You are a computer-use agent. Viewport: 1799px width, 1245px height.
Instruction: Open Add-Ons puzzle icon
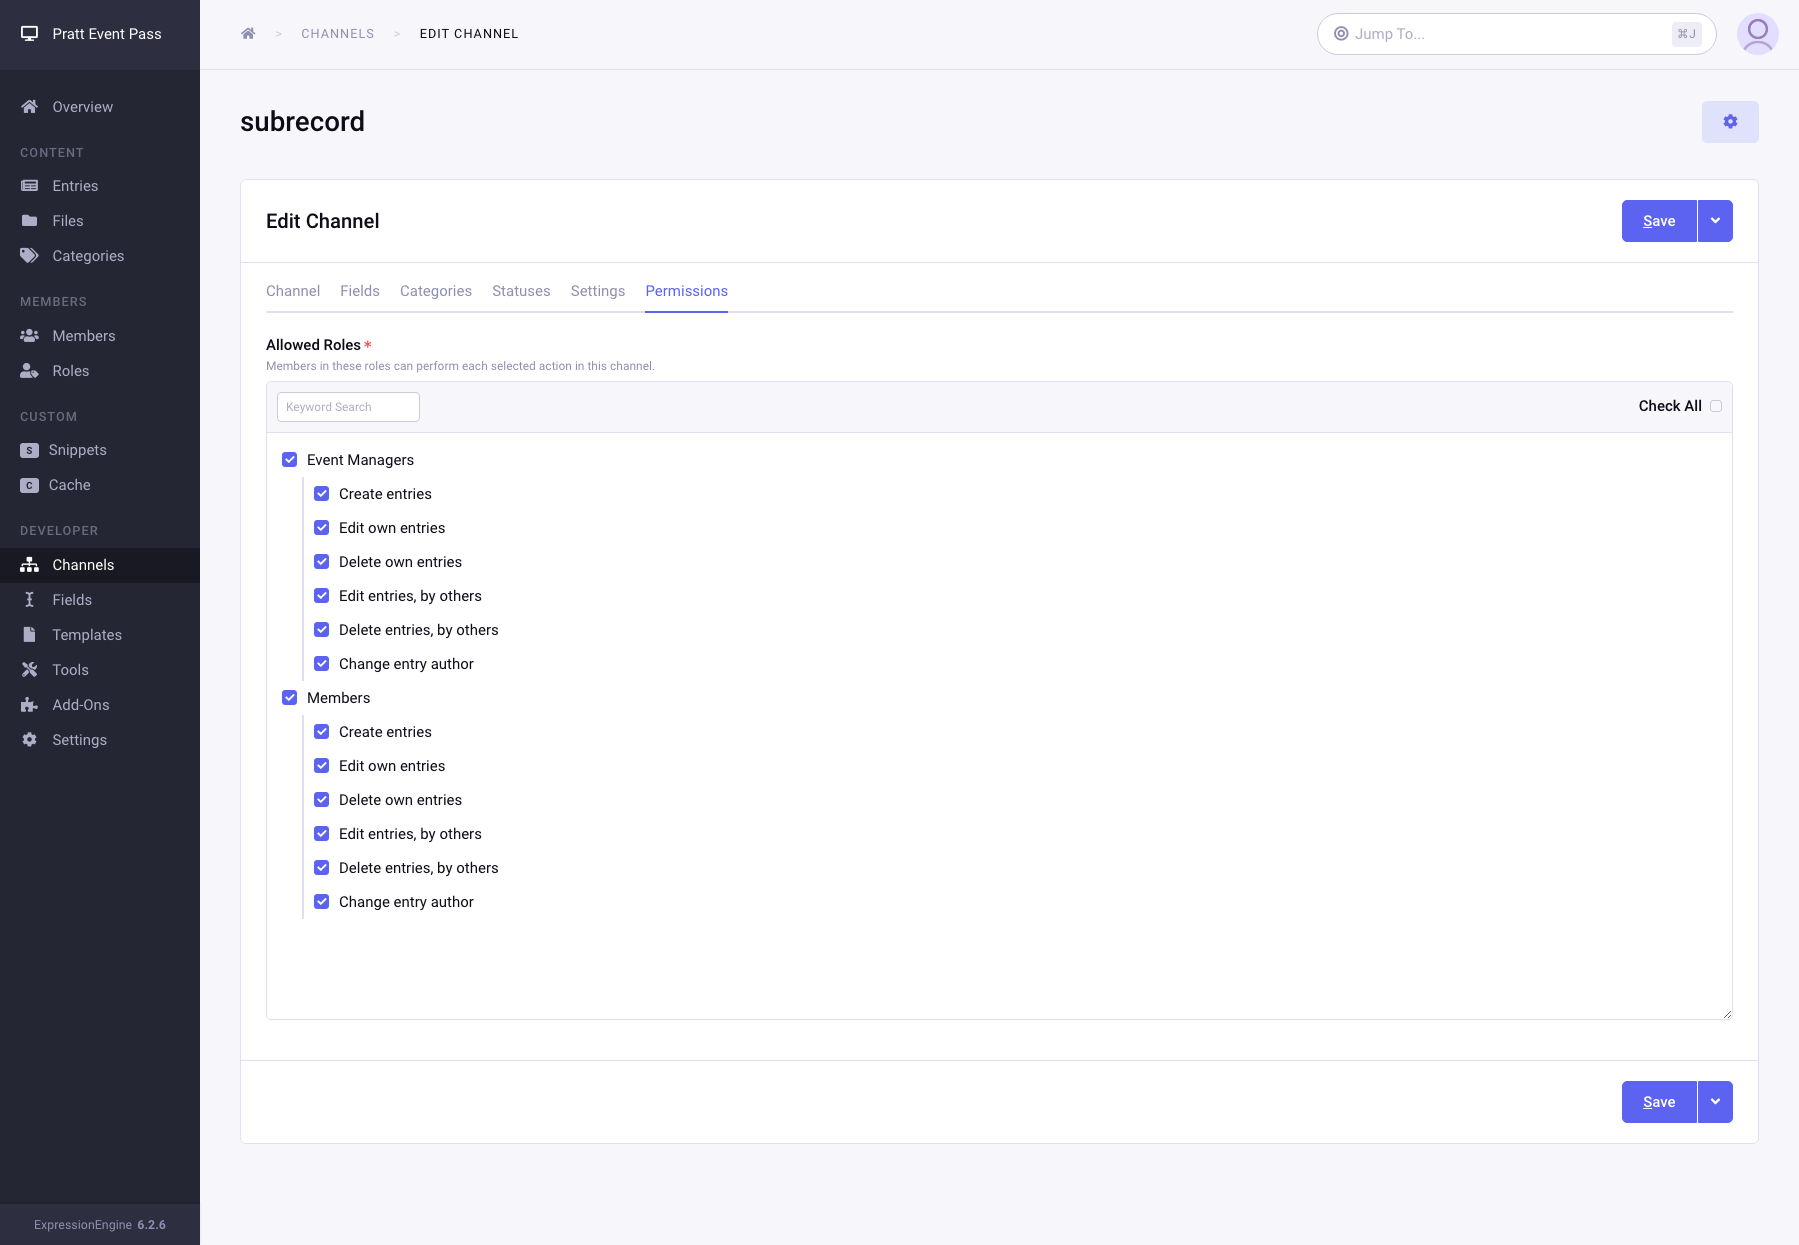(30, 705)
